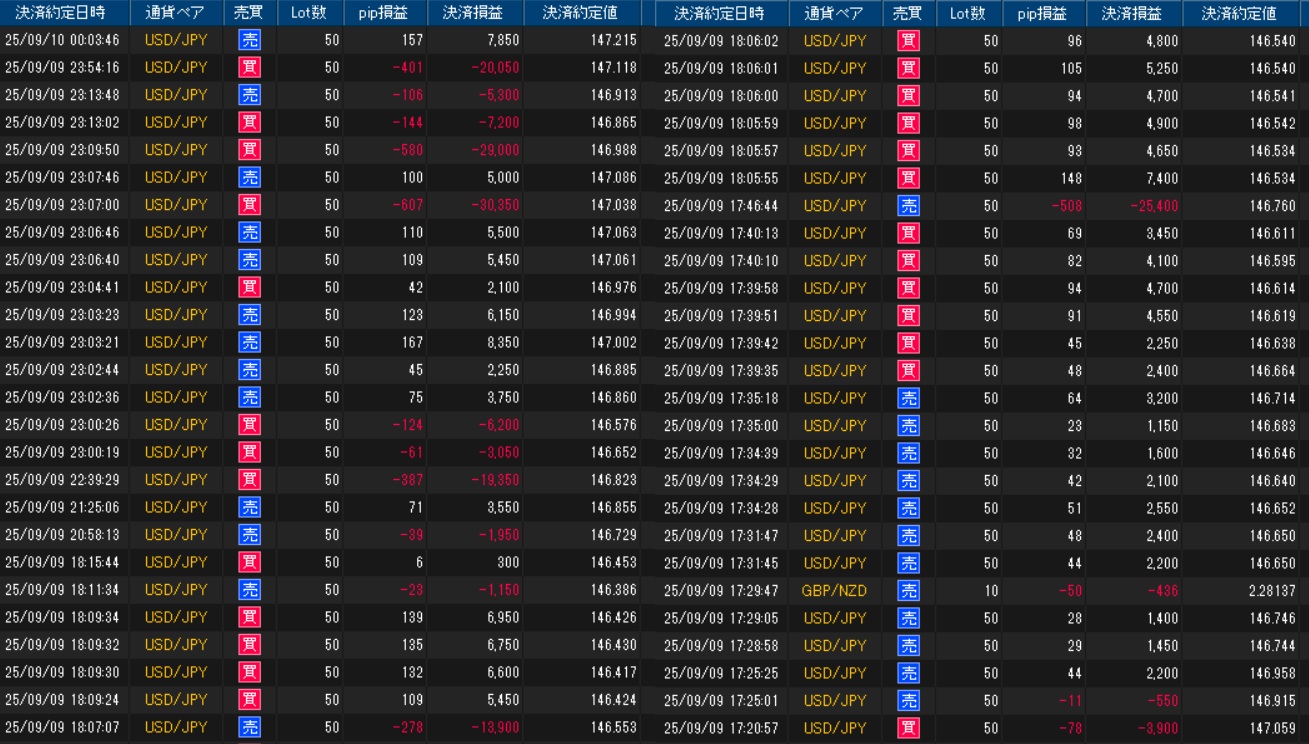Select the 売 badge in the 18:11:34 row
This screenshot has width=1309, height=744.
(249, 590)
